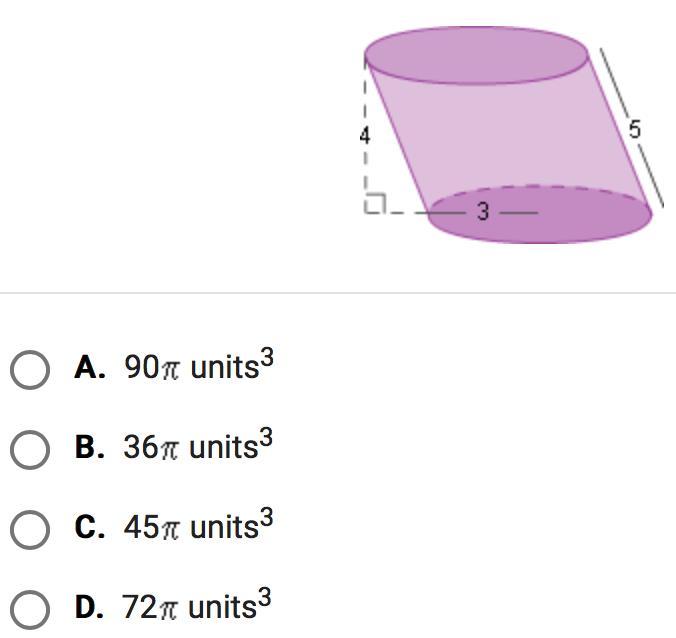Click the 36π units³ answer text
This screenshot has width=676, height=638.
click(198, 446)
